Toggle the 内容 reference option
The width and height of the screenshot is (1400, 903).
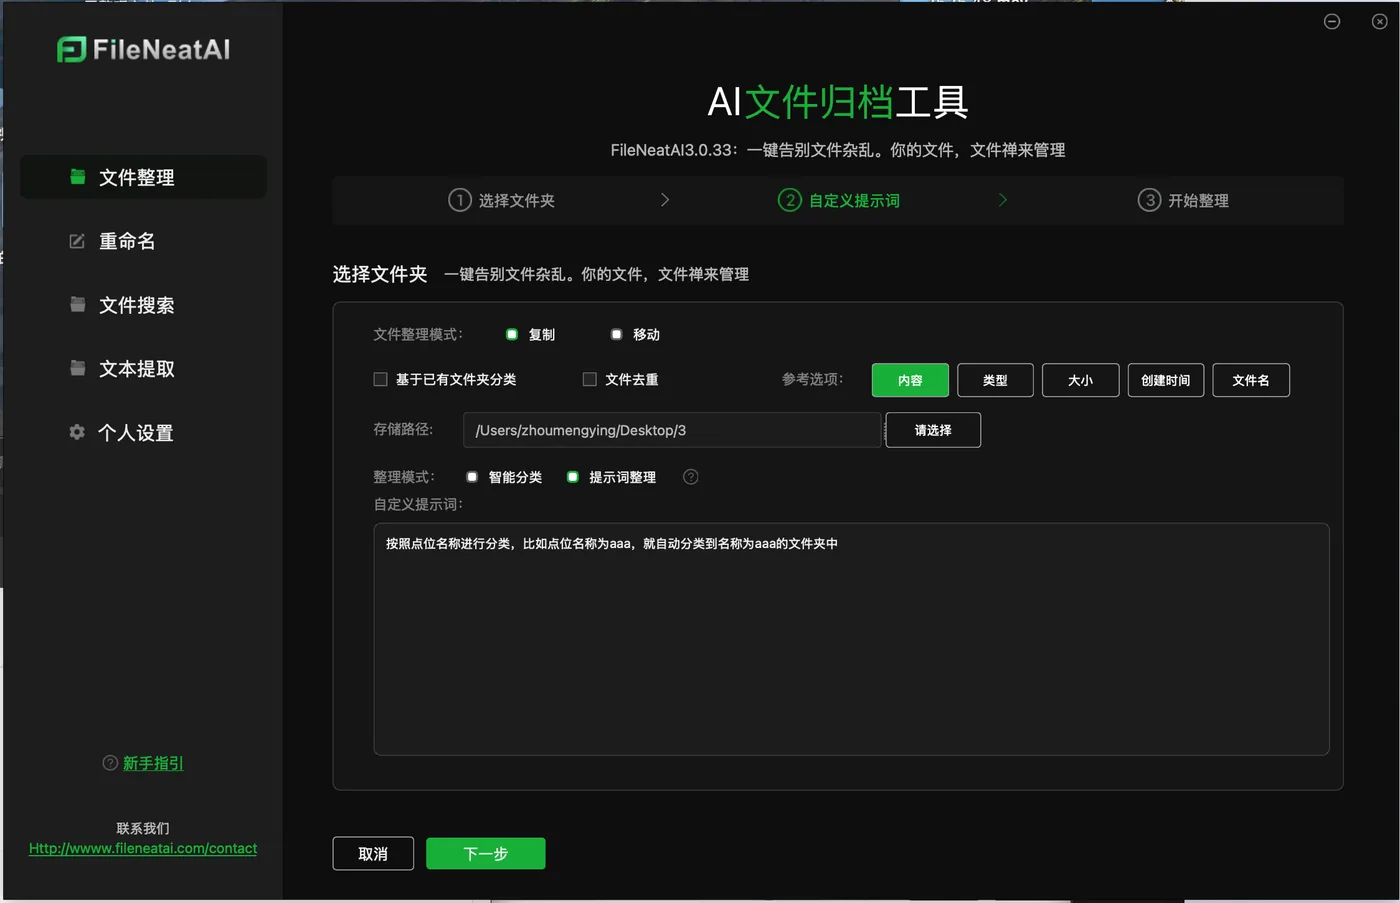[x=910, y=380]
